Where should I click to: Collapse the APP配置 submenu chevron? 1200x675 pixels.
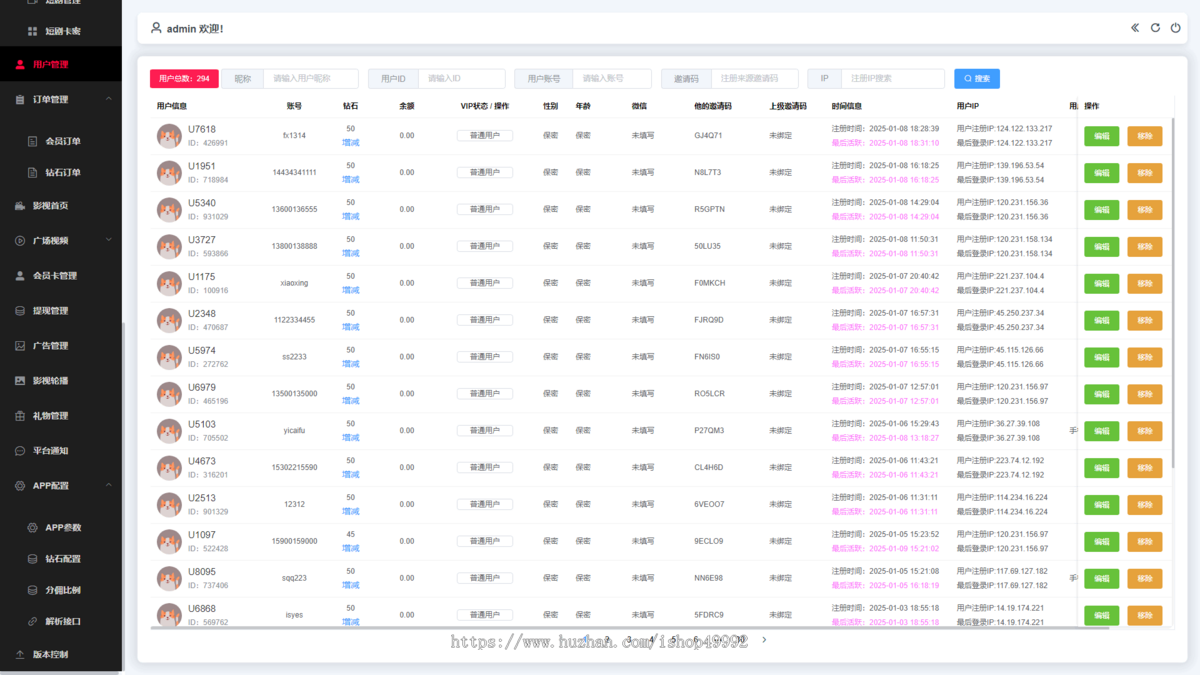point(109,485)
